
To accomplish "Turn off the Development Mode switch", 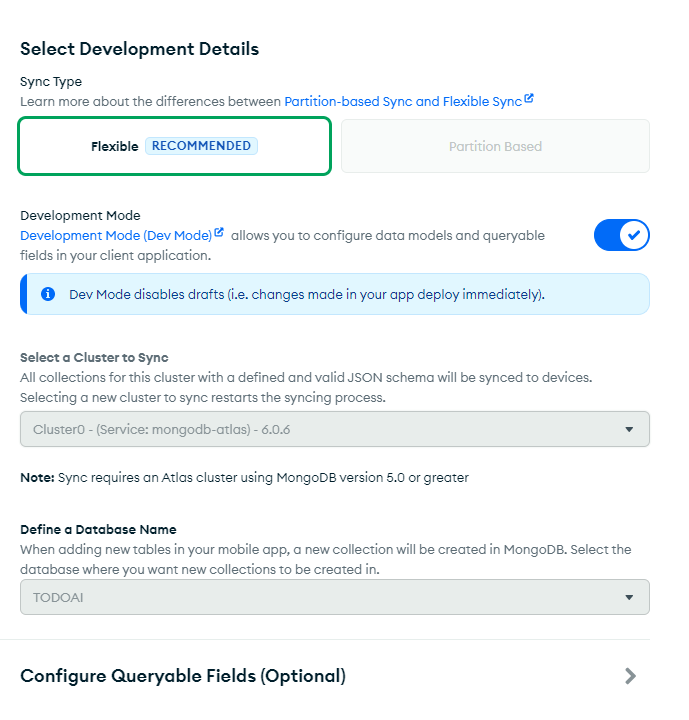I will click(622, 235).
